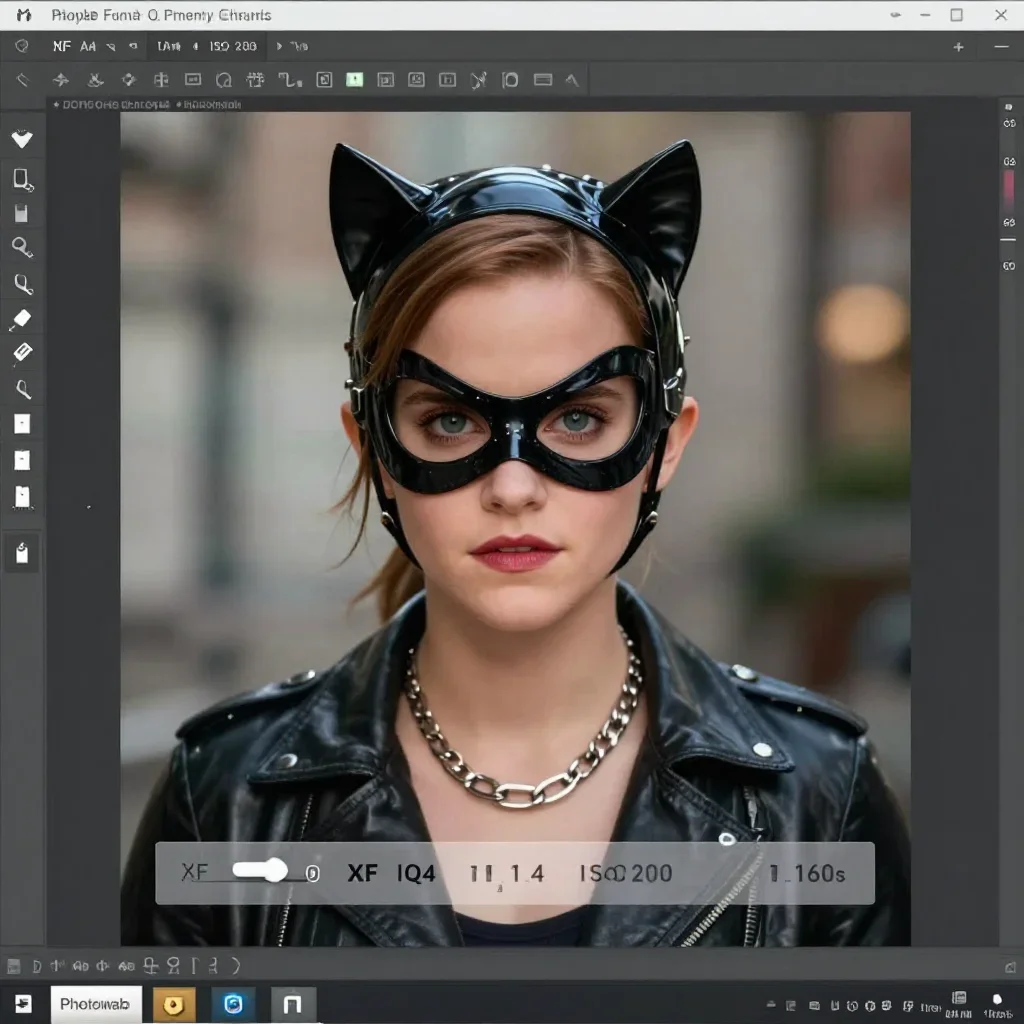Open Photowab in the taskbar
This screenshot has width=1024, height=1024.
96,1004
